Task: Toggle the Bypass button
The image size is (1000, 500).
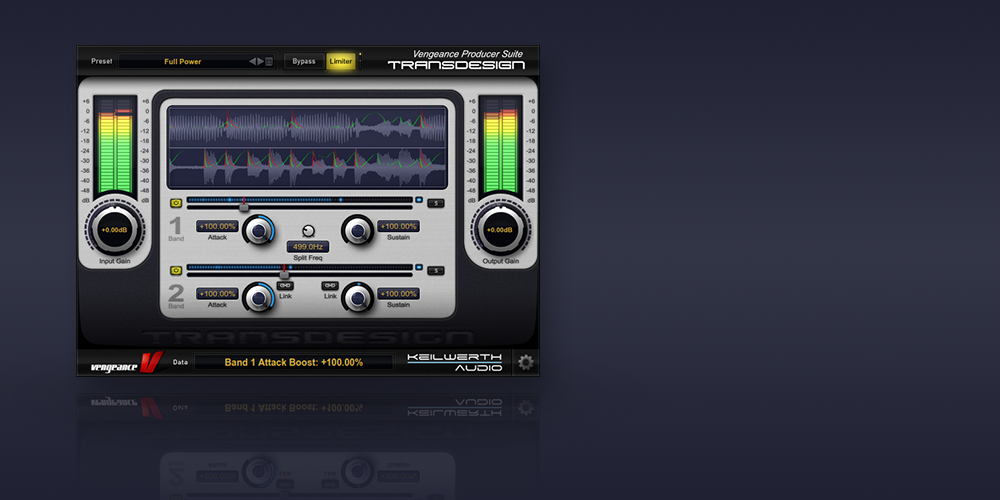Action: tap(304, 61)
